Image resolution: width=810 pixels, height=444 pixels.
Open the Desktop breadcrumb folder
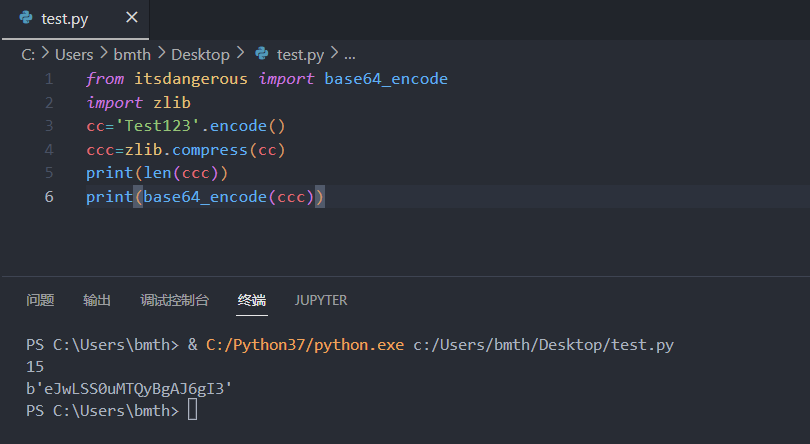point(200,55)
